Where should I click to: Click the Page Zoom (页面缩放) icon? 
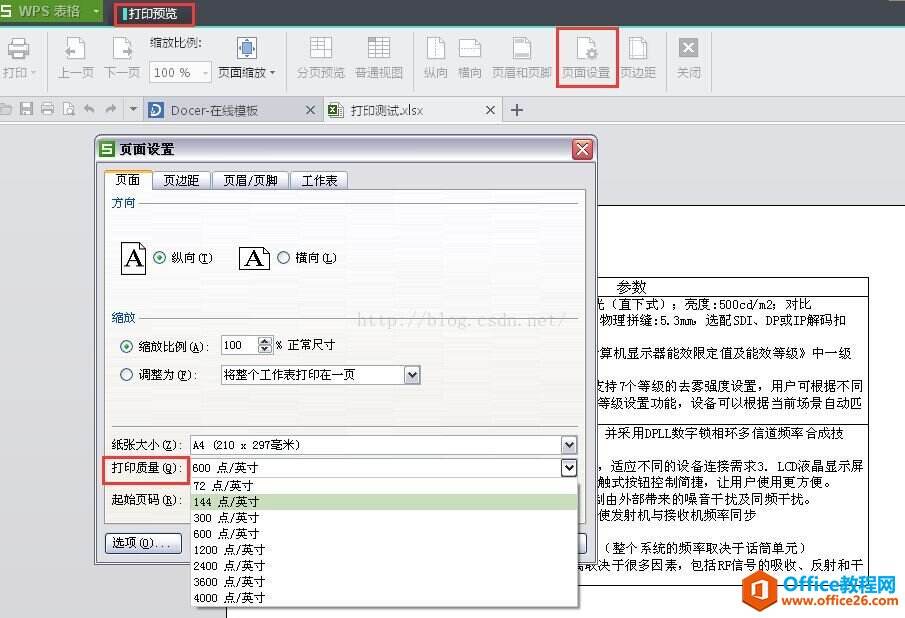pos(246,48)
